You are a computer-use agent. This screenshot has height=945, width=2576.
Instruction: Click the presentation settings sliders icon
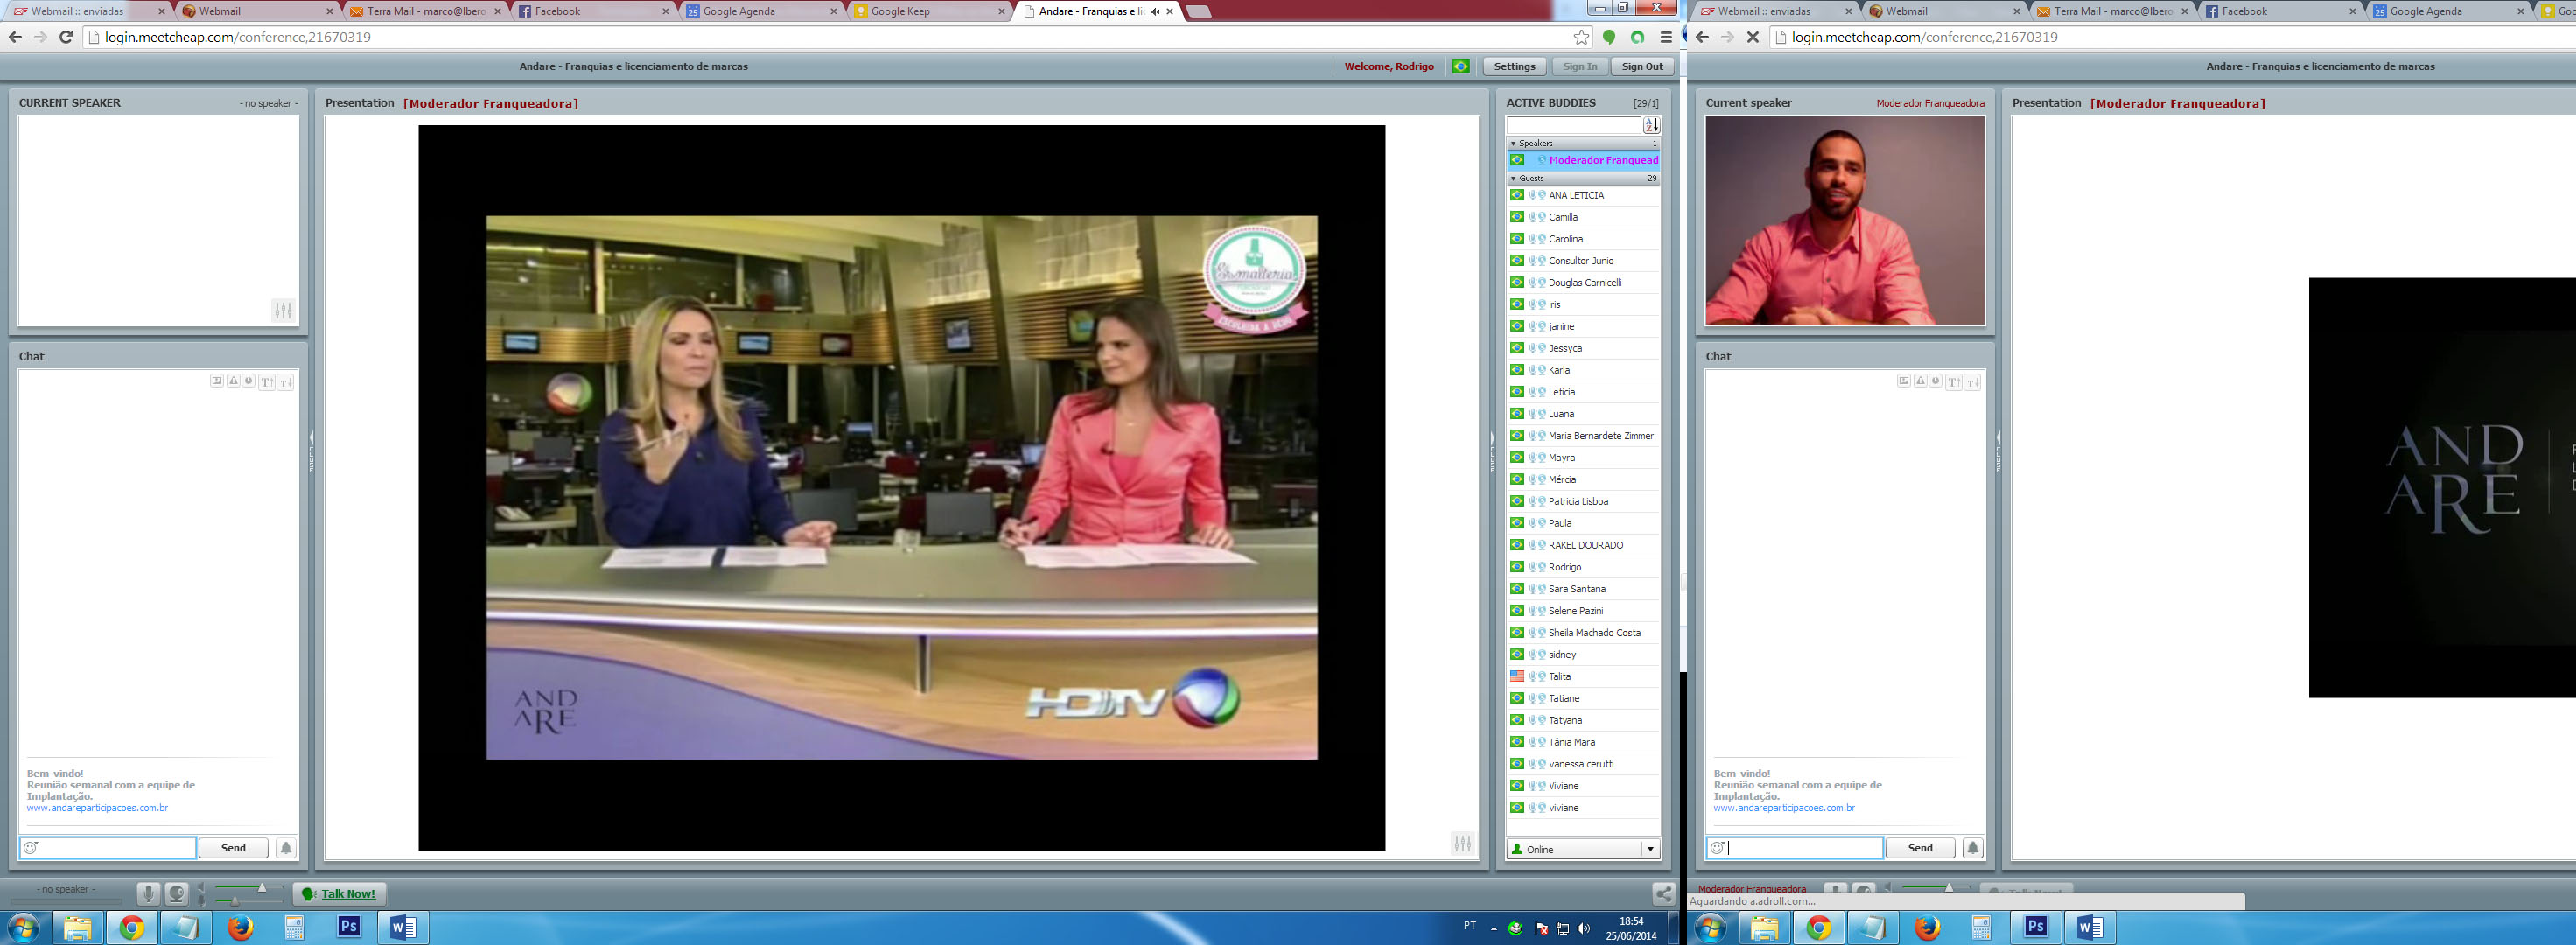(1462, 843)
